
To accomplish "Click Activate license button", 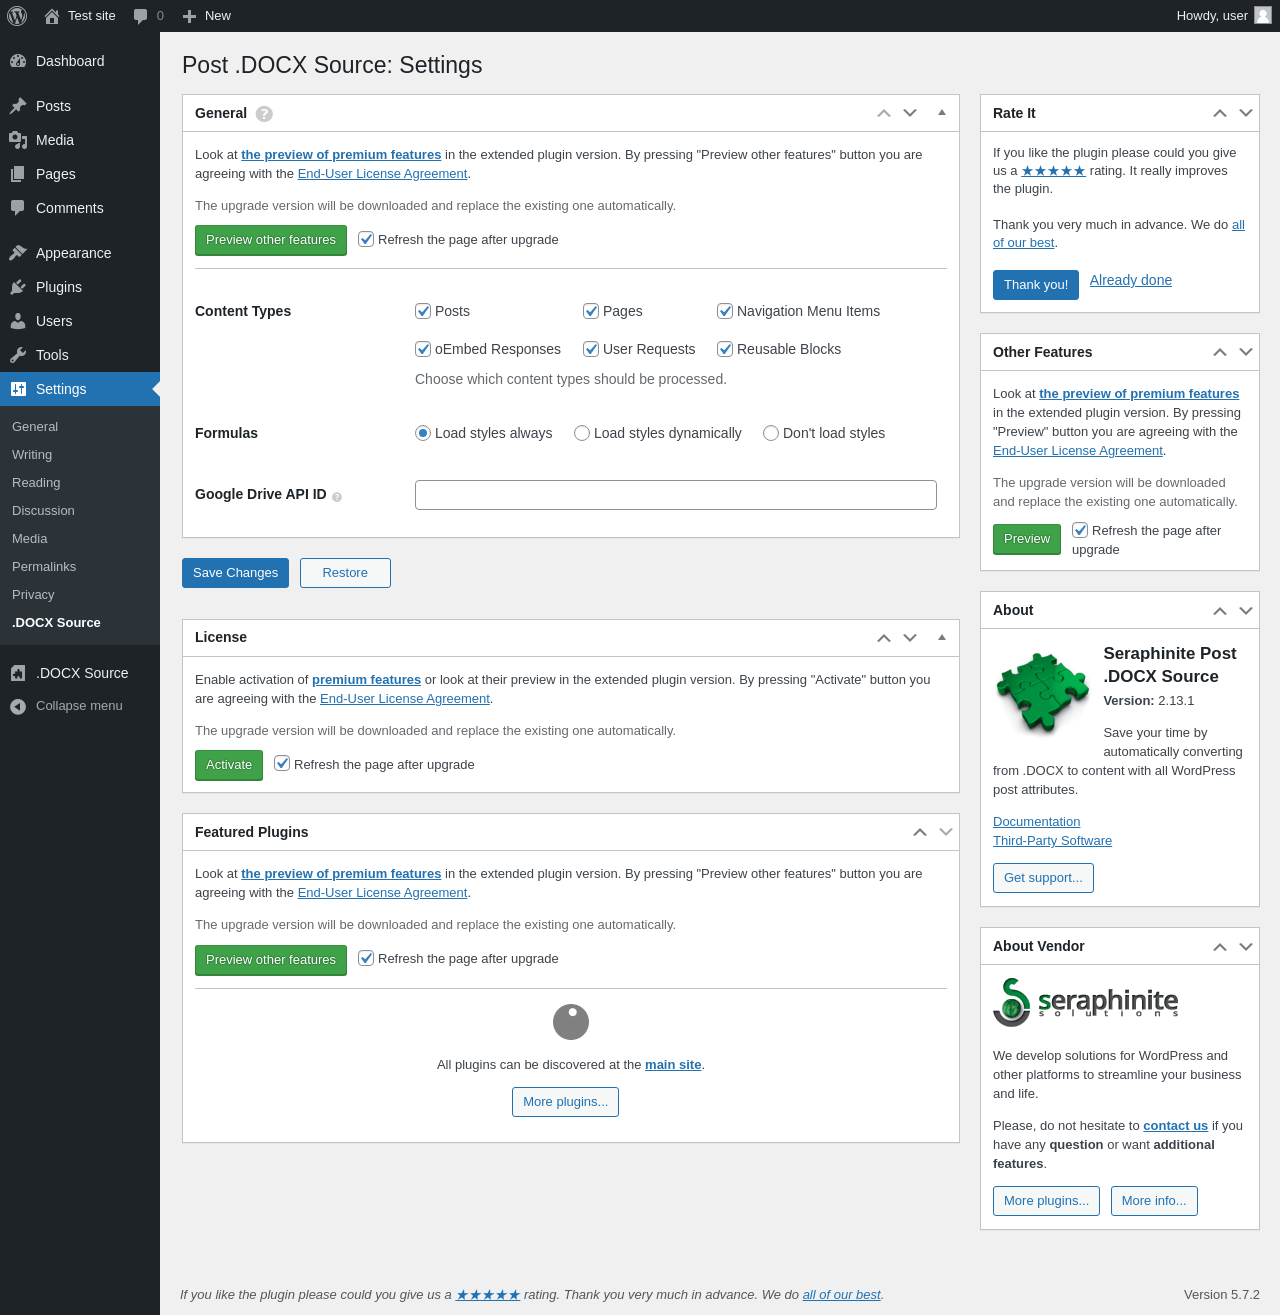I will (x=229, y=765).
